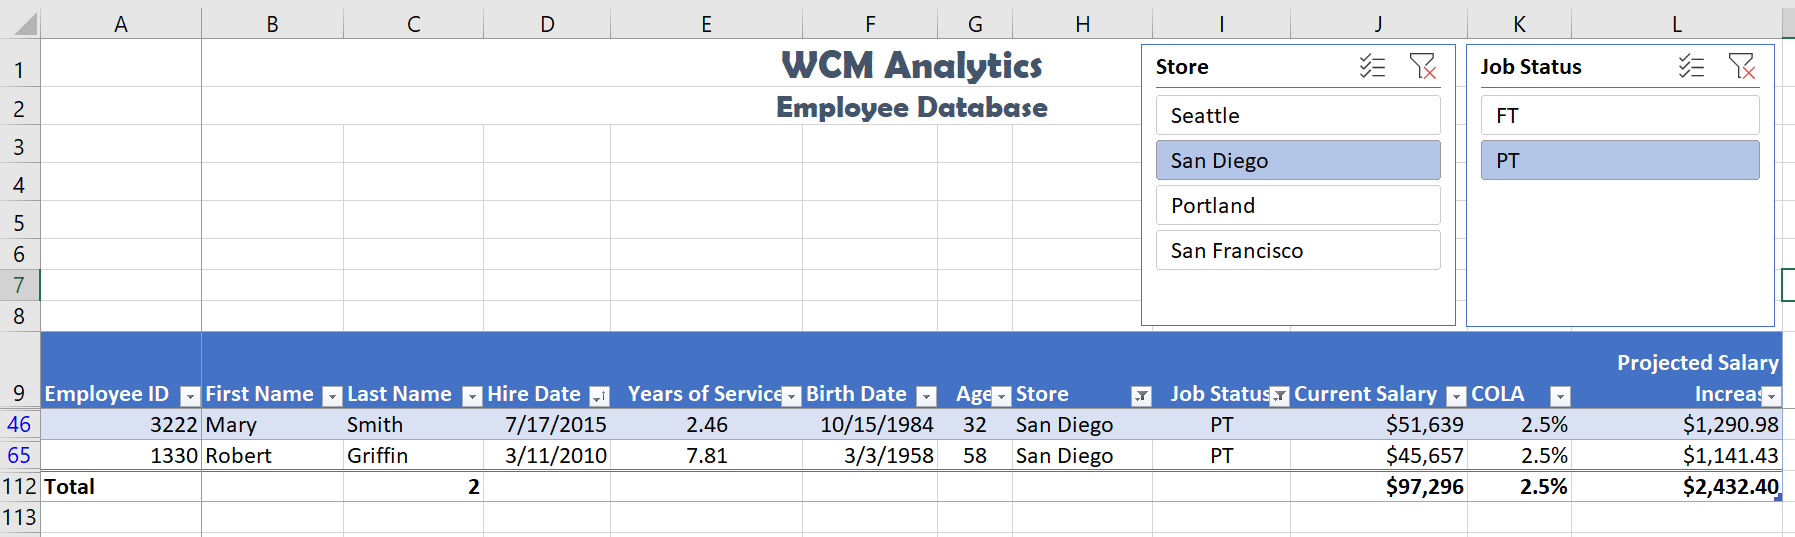
Task: Select row 112 header
Action: [19, 487]
